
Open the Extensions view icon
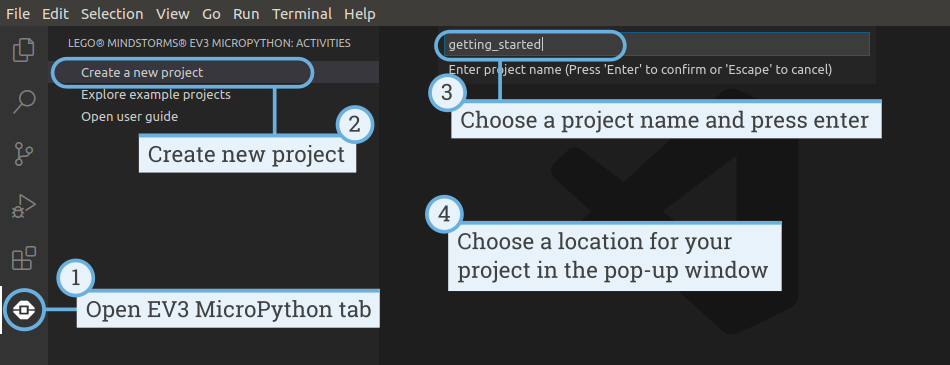coord(24,258)
